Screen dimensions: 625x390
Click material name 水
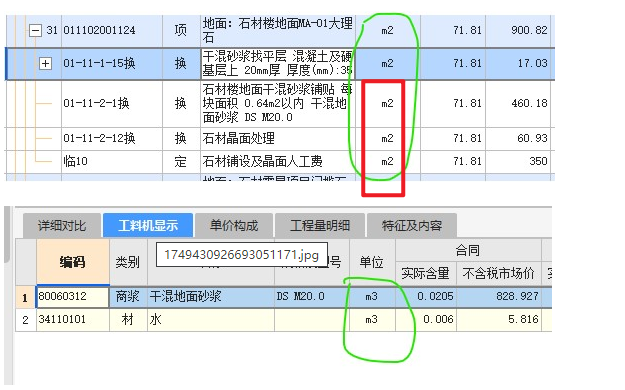pyautogui.click(x=155, y=319)
